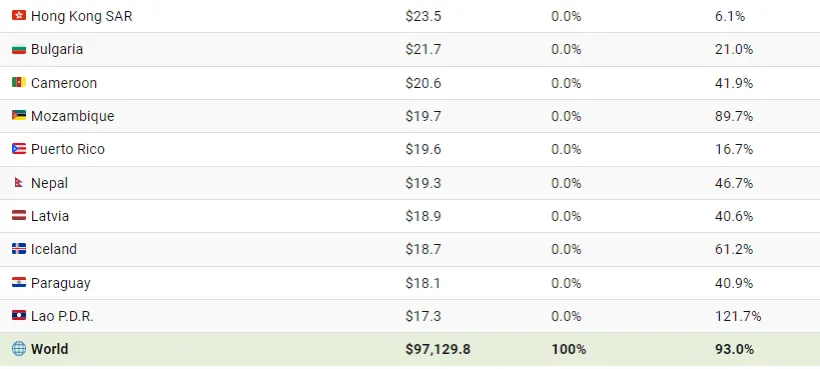Click the Paraguay flag icon
The height and width of the screenshot is (369, 820).
pos(19,283)
